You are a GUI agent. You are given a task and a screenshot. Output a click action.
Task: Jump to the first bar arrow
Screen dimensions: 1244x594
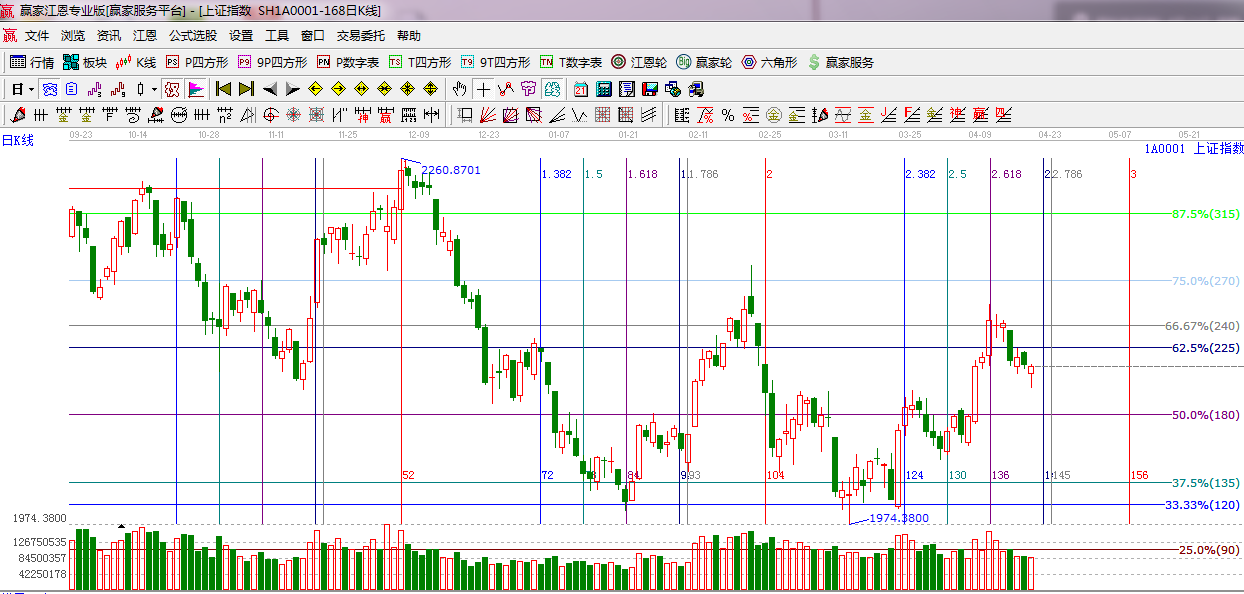[223, 89]
